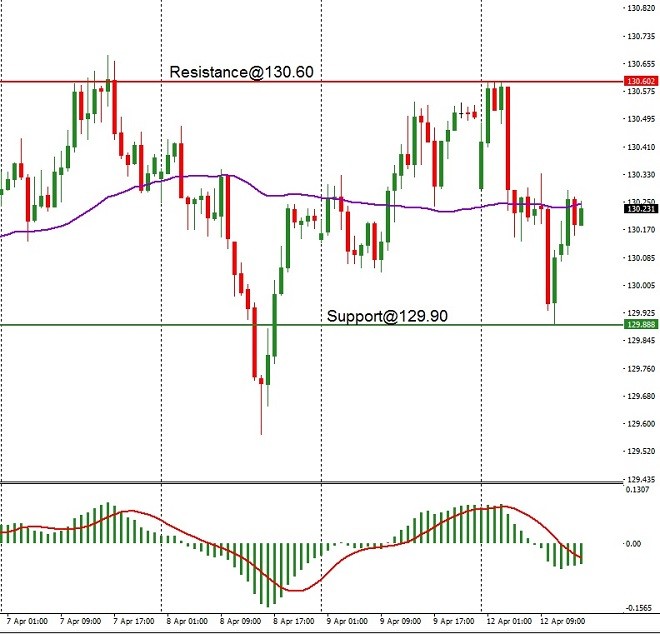
Task: Select the green 129.888 price tag
Action: (x=641, y=324)
